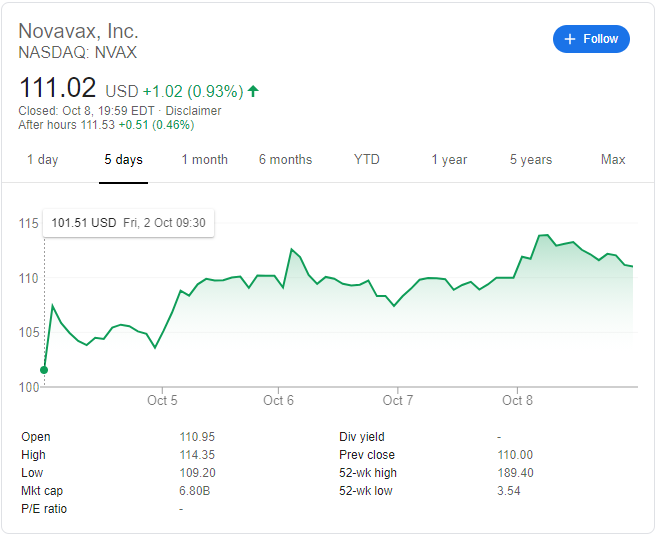Click the P/E ratio label
This screenshot has height=539, width=658.
(x=44, y=509)
